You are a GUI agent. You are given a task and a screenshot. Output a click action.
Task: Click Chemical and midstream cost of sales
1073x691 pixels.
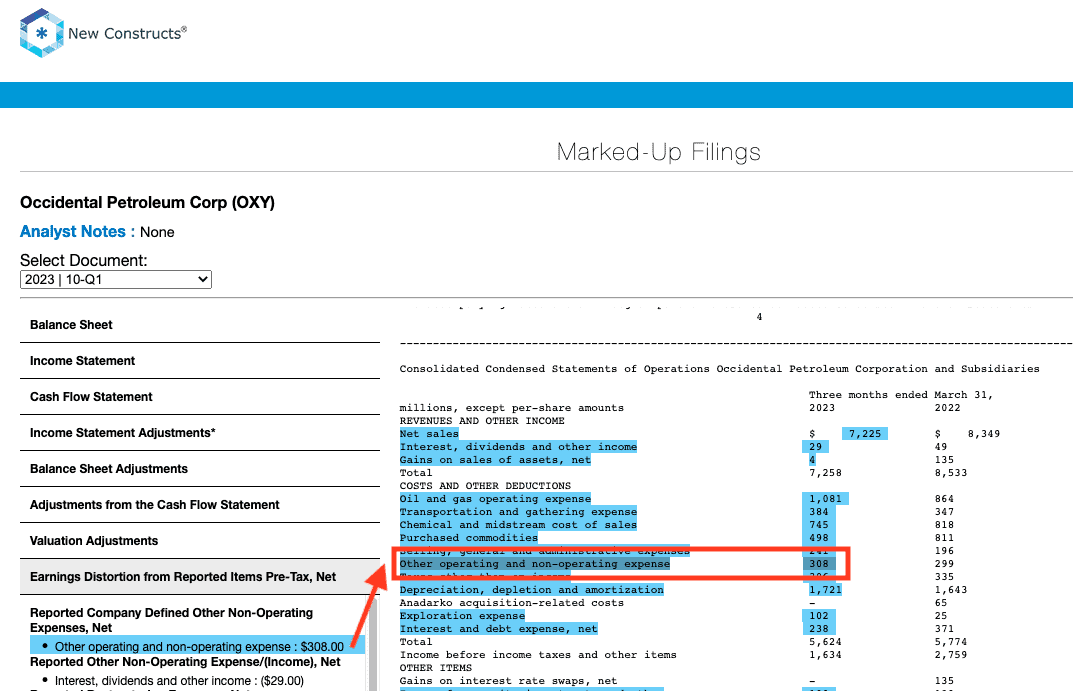[518, 525]
